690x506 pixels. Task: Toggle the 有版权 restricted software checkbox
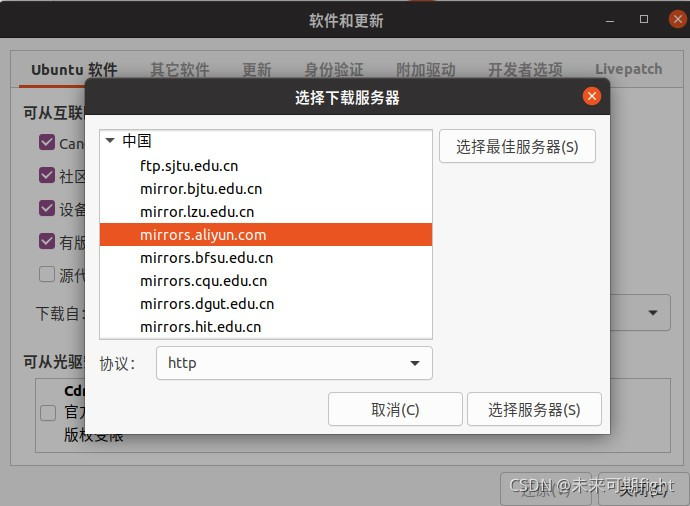[x=47, y=241]
